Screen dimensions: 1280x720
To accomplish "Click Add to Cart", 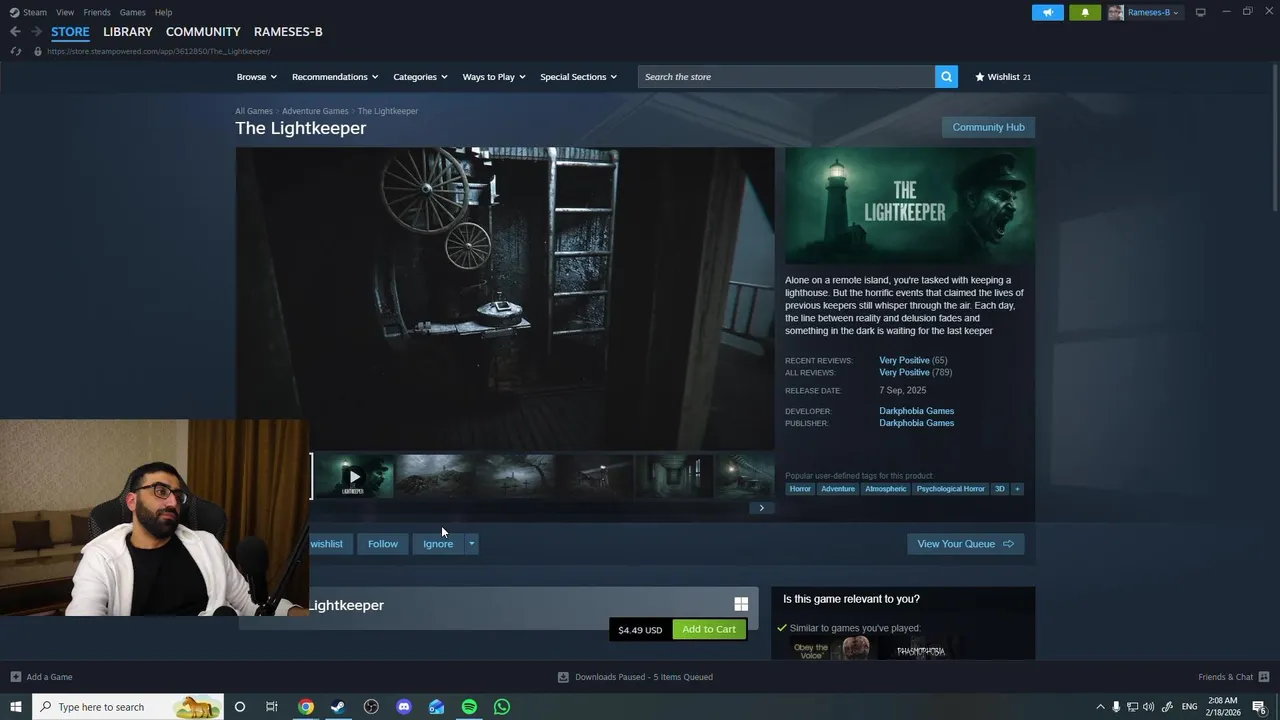I will tap(709, 629).
